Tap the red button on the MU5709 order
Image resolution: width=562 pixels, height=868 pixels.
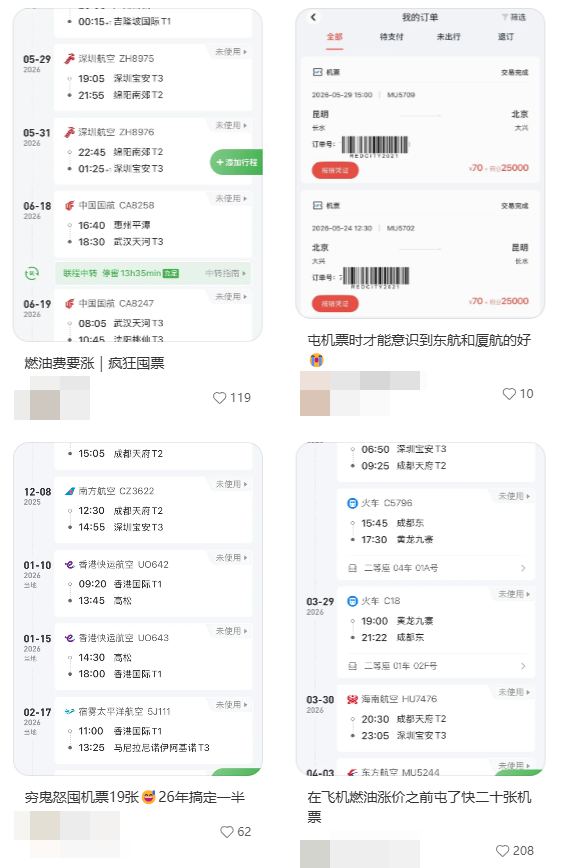[x=335, y=170]
